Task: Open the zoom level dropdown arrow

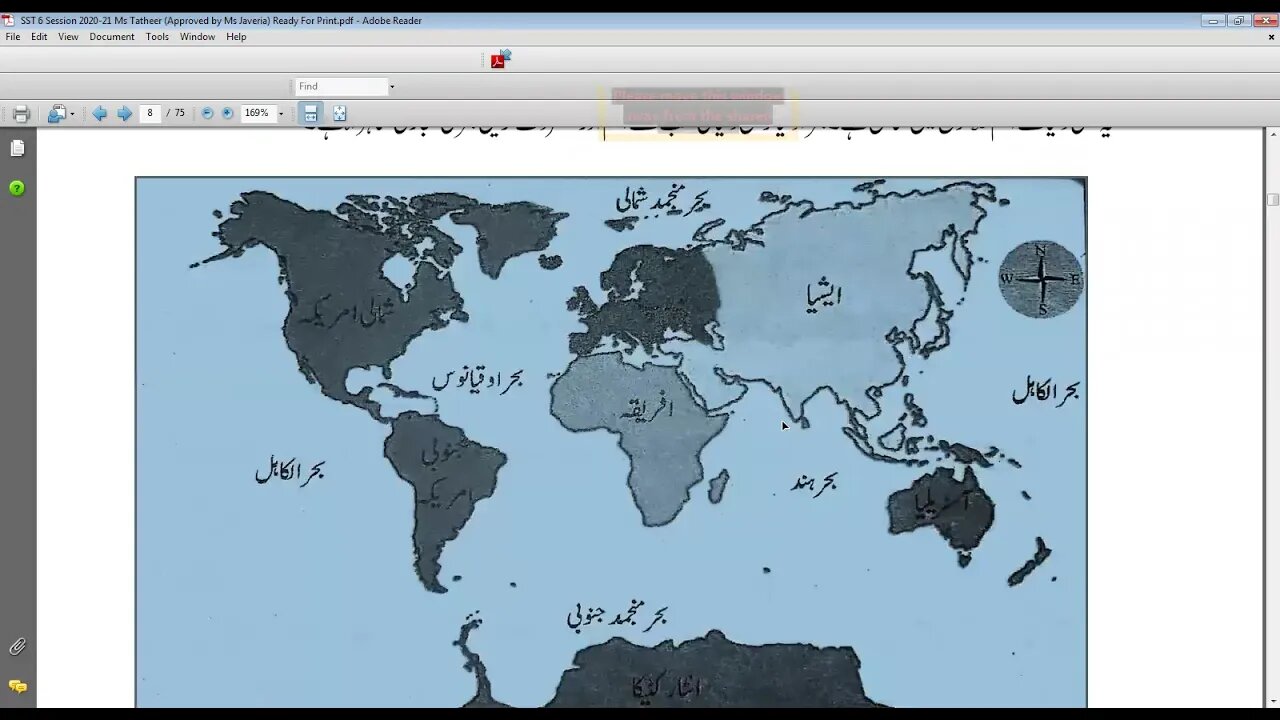Action: tap(281, 114)
